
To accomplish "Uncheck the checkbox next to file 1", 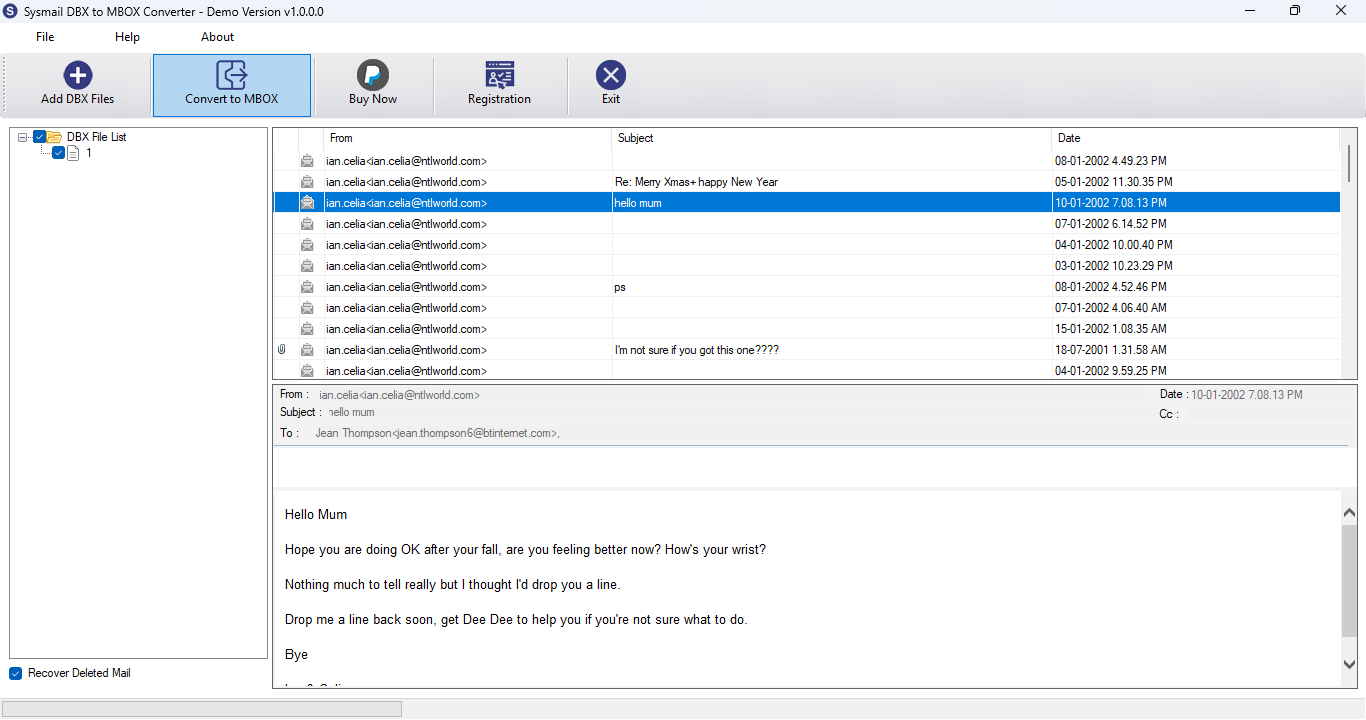I will point(58,153).
